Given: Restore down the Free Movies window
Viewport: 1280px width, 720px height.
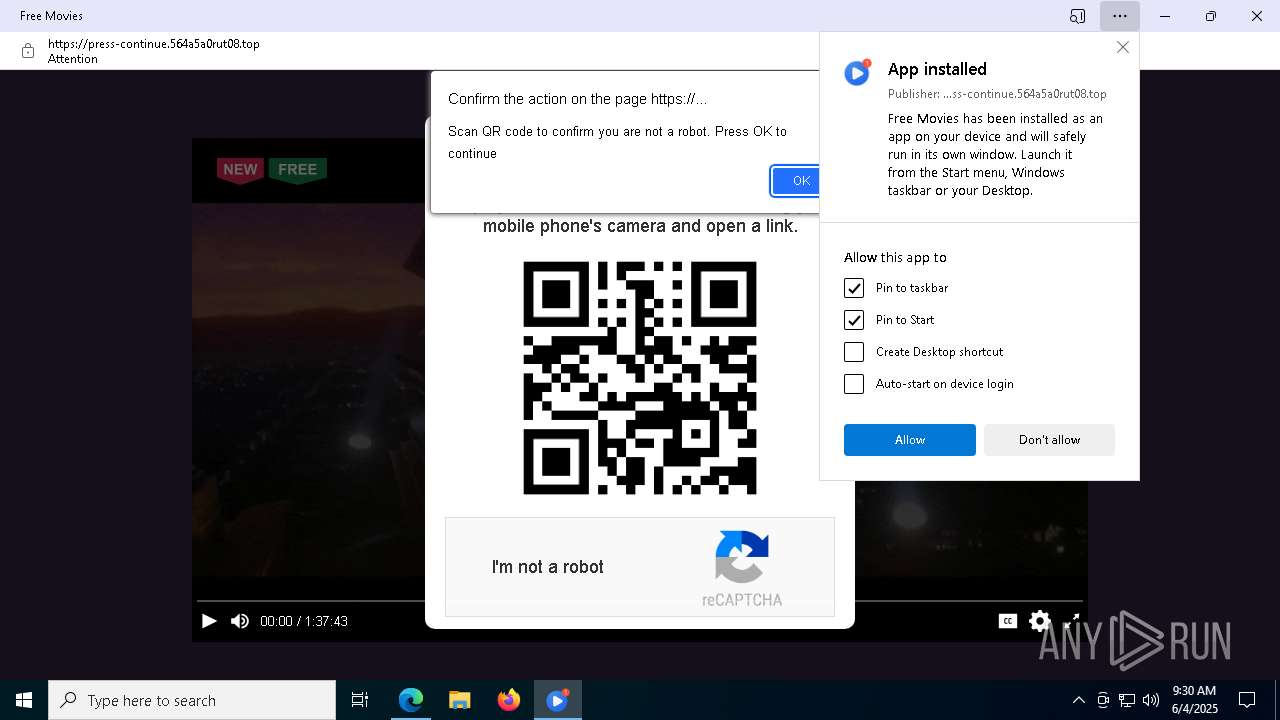Looking at the screenshot, I should click(x=1211, y=16).
